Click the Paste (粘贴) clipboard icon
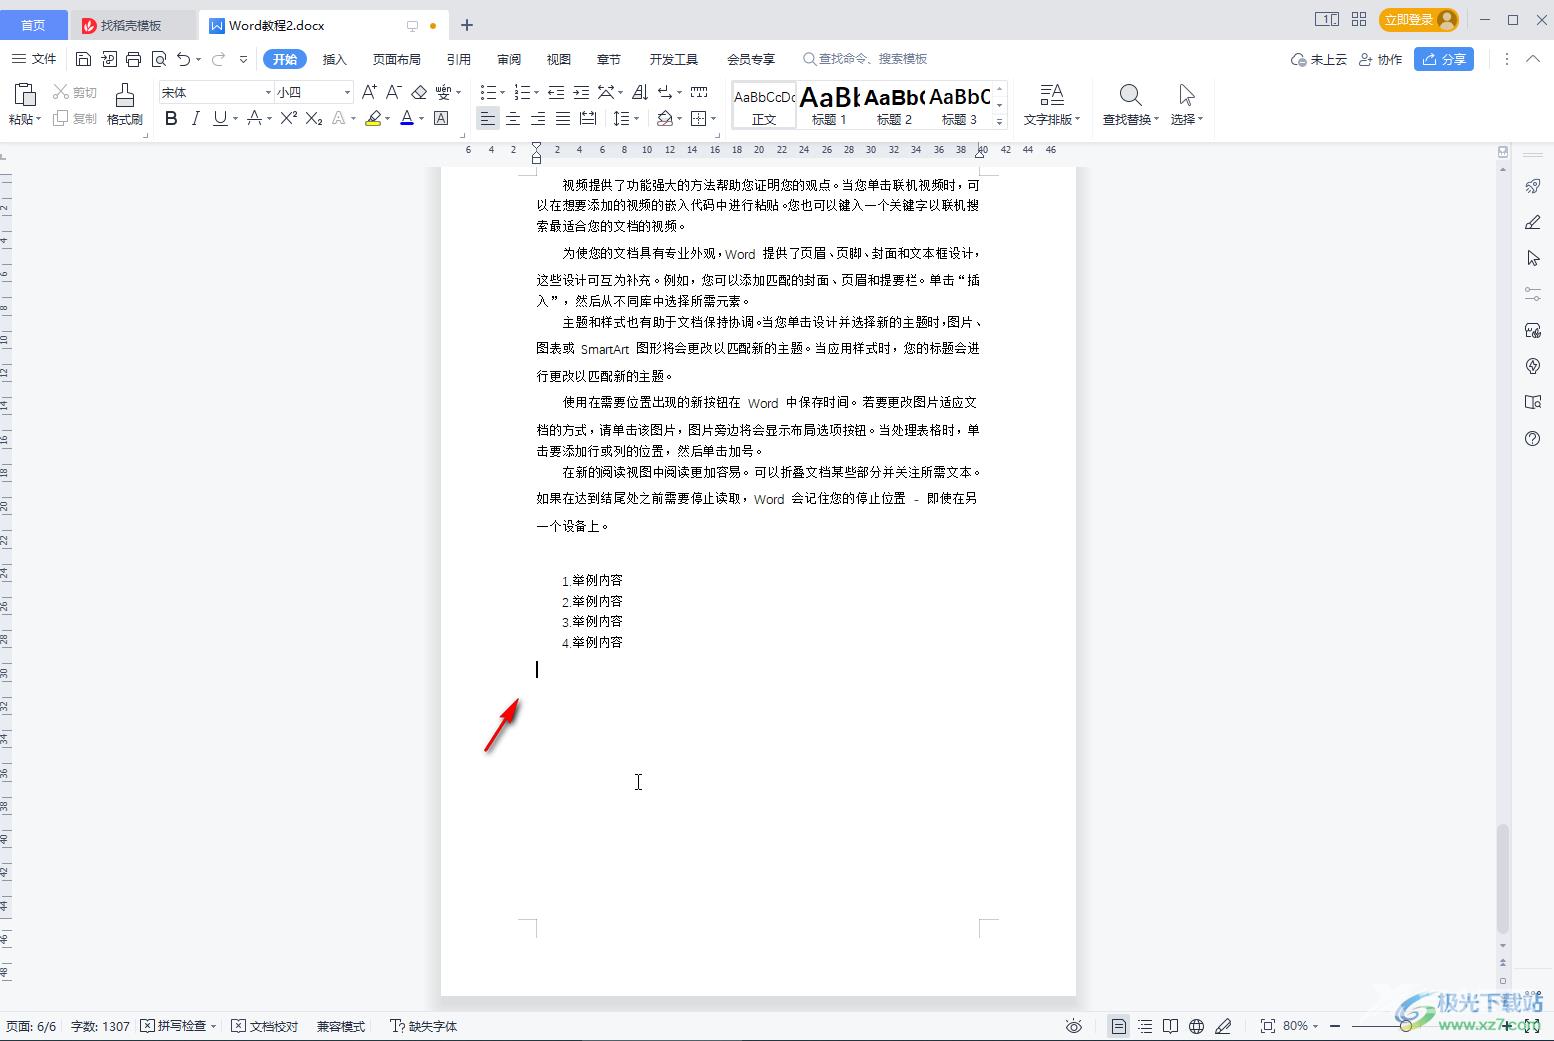This screenshot has width=1554, height=1041. [25, 95]
